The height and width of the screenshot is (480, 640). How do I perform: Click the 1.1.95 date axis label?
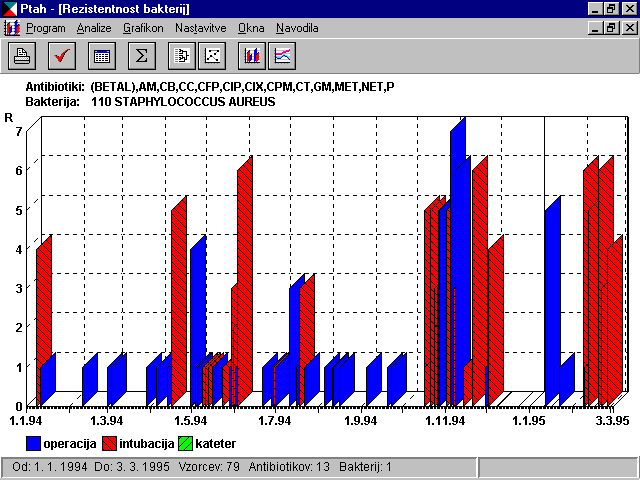pyautogui.click(x=529, y=420)
